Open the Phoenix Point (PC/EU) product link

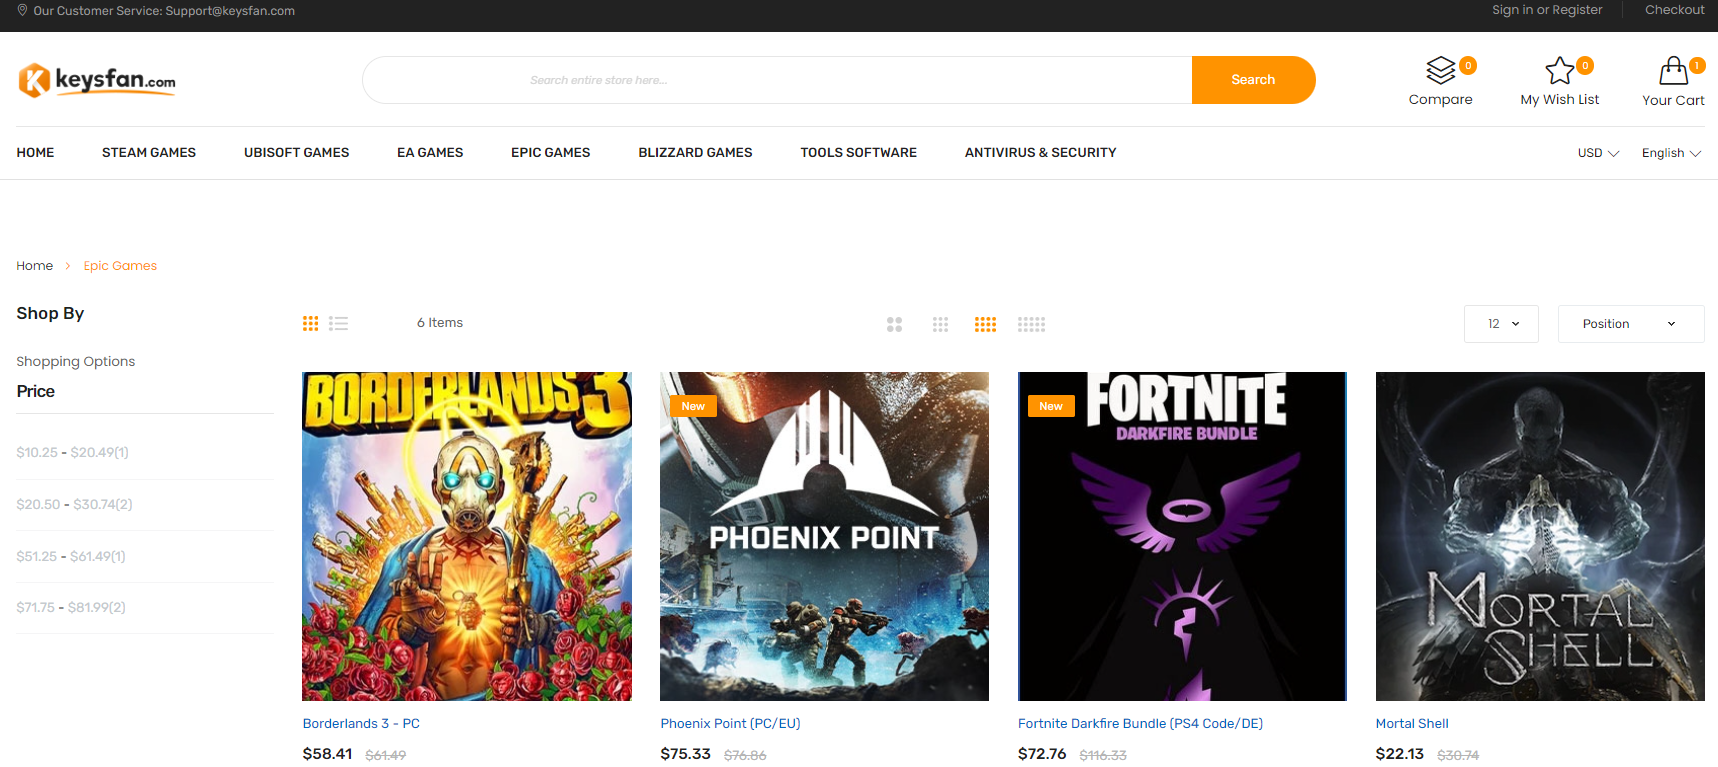pyautogui.click(x=730, y=724)
